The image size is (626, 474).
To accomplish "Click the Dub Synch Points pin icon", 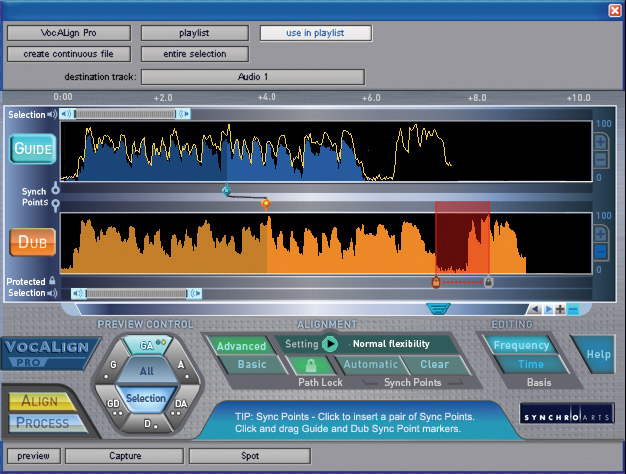I will 56,205.
